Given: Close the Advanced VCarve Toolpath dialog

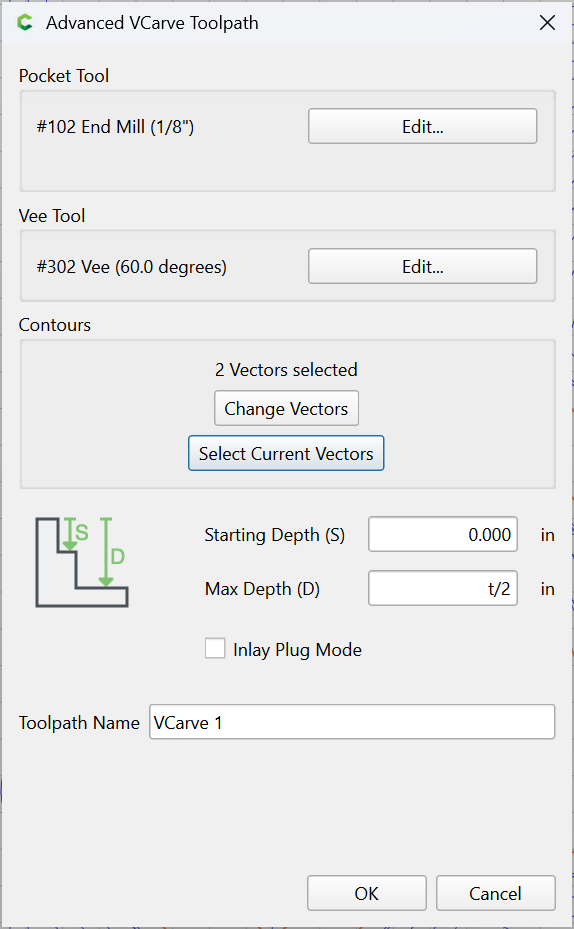Looking at the screenshot, I should (x=547, y=23).
